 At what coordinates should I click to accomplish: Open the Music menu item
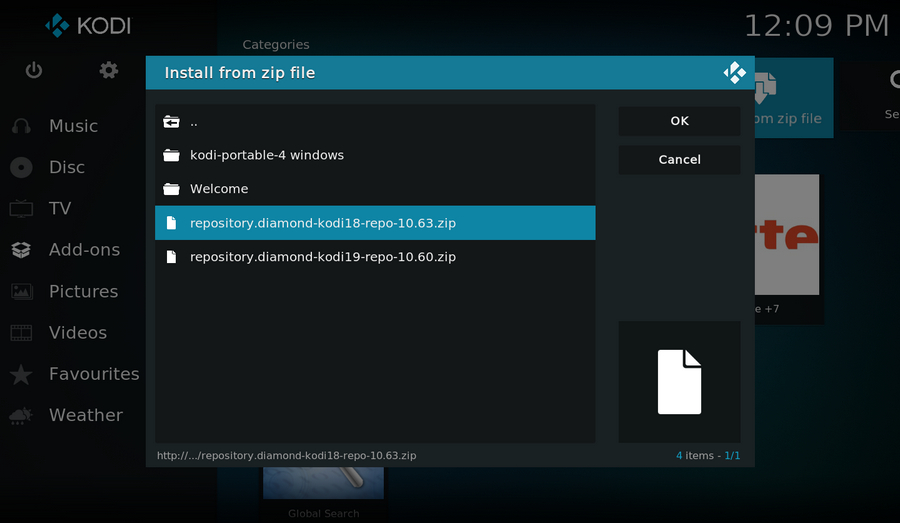[x=73, y=126]
